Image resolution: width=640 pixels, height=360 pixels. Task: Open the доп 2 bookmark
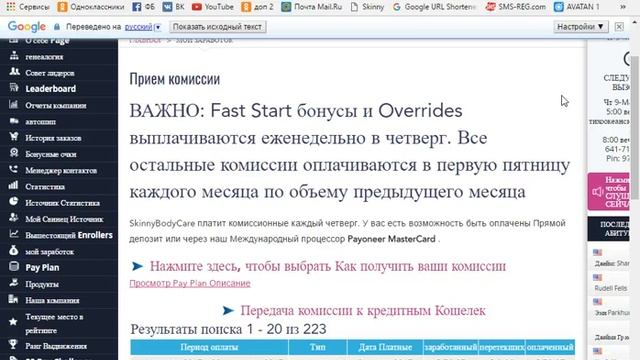click(x=258, y=7)
